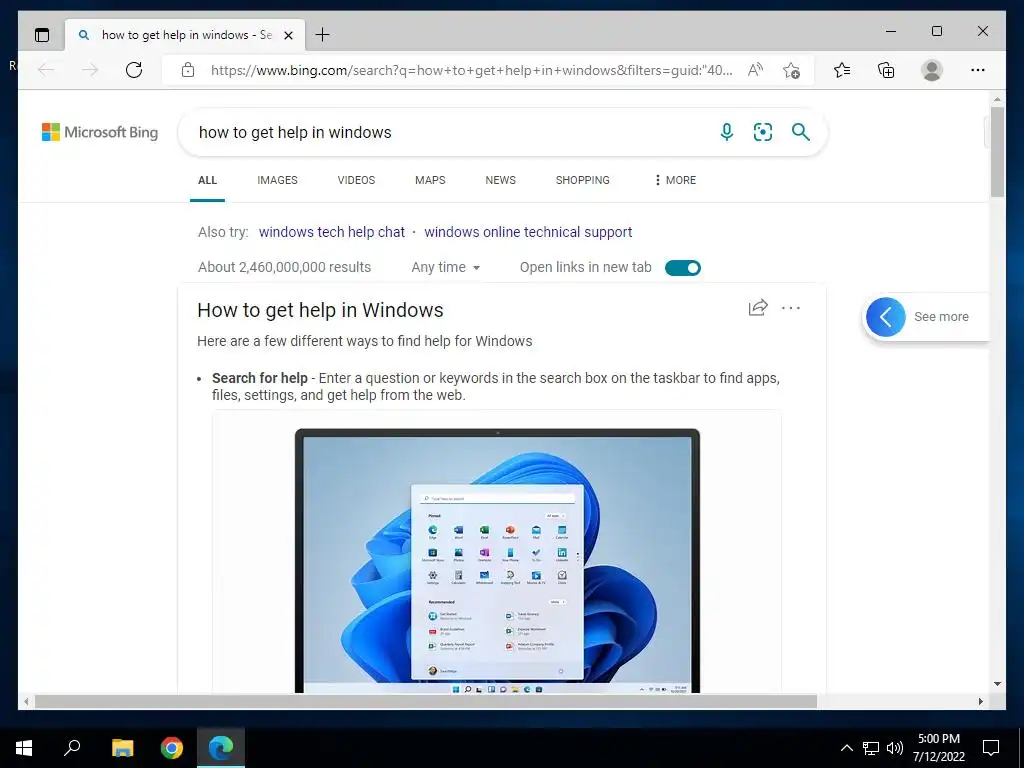
Task: Open the Windows Start menu
Action: pos(24,748)
